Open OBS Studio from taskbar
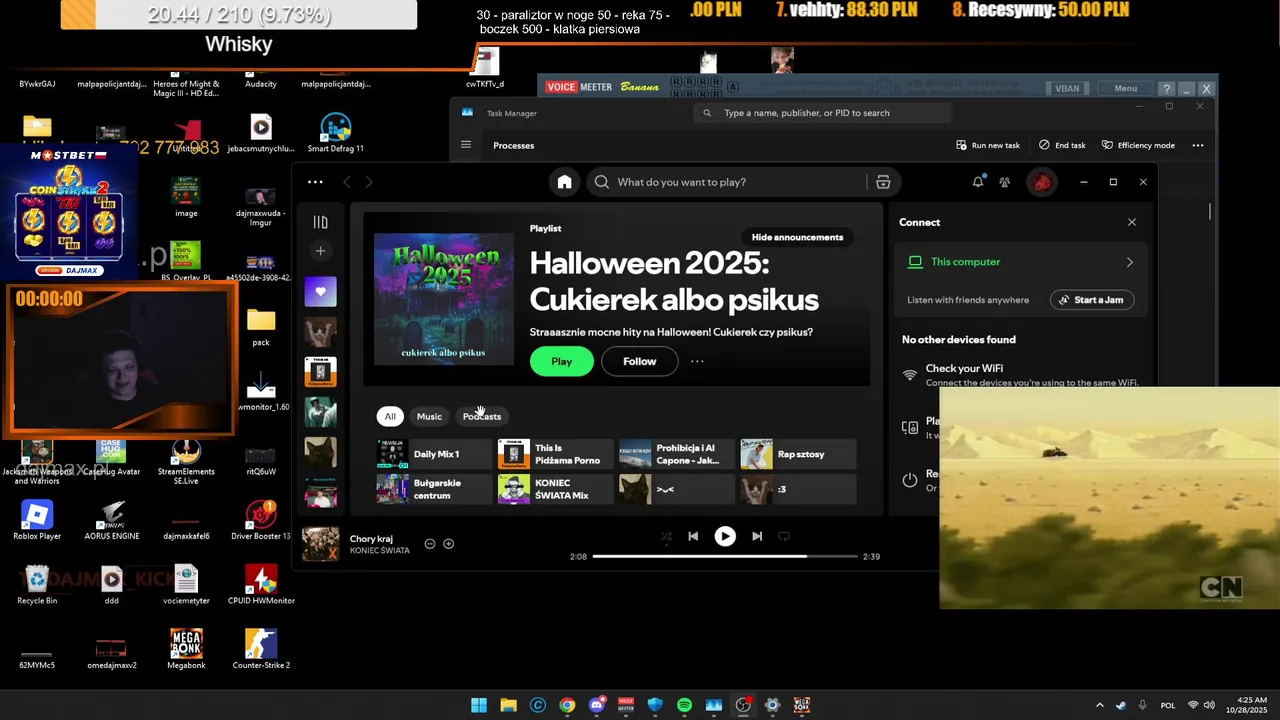Image resolution: width=1280 pixels, height=720 pixels. point(743,705)
